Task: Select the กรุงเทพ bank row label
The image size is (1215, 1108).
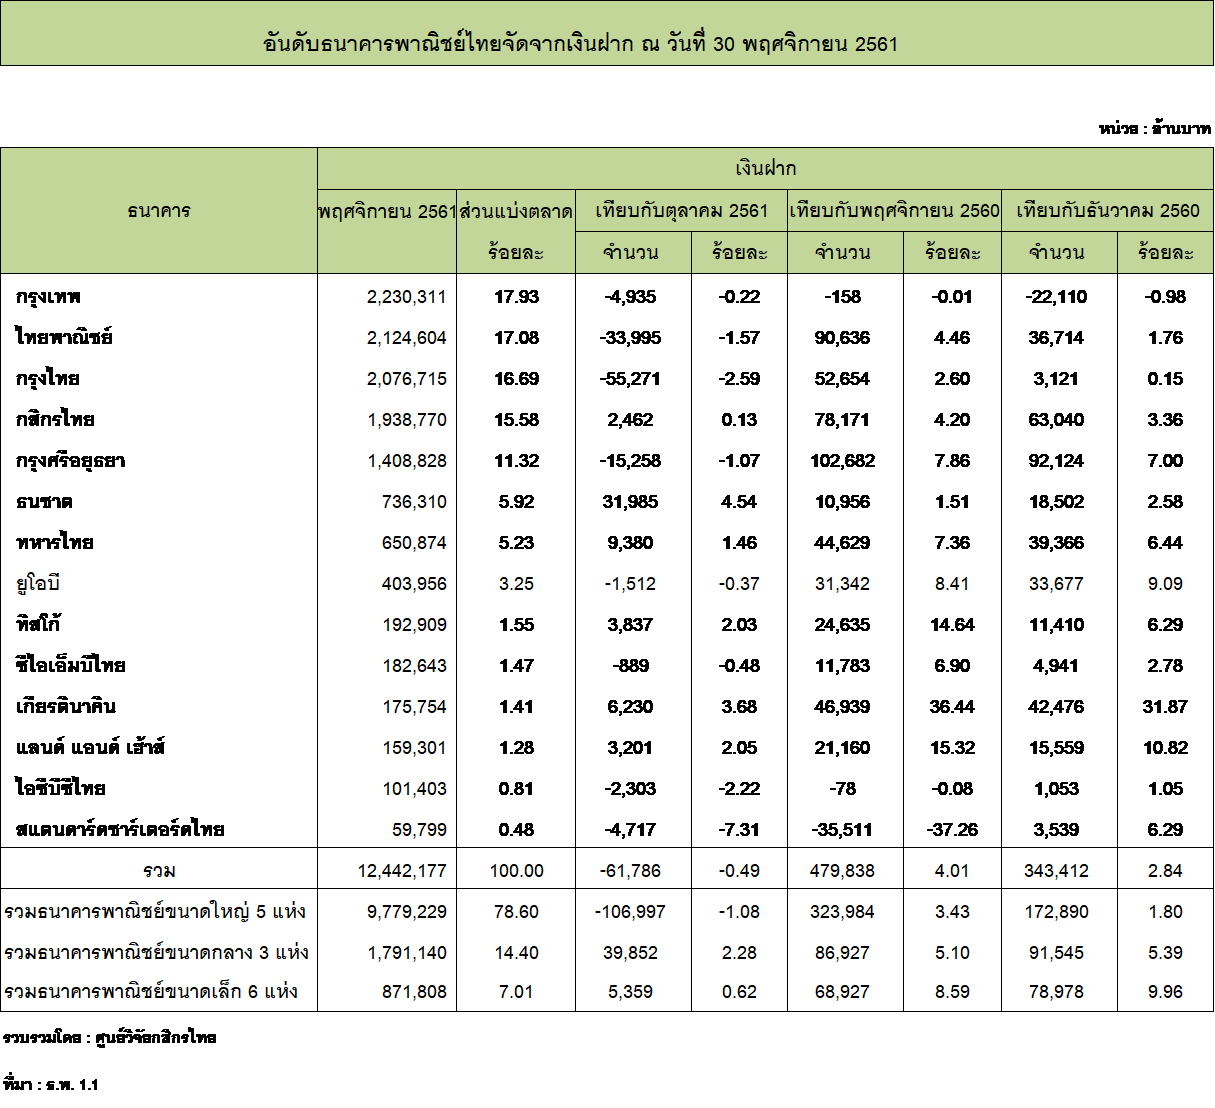Action: 48,297
